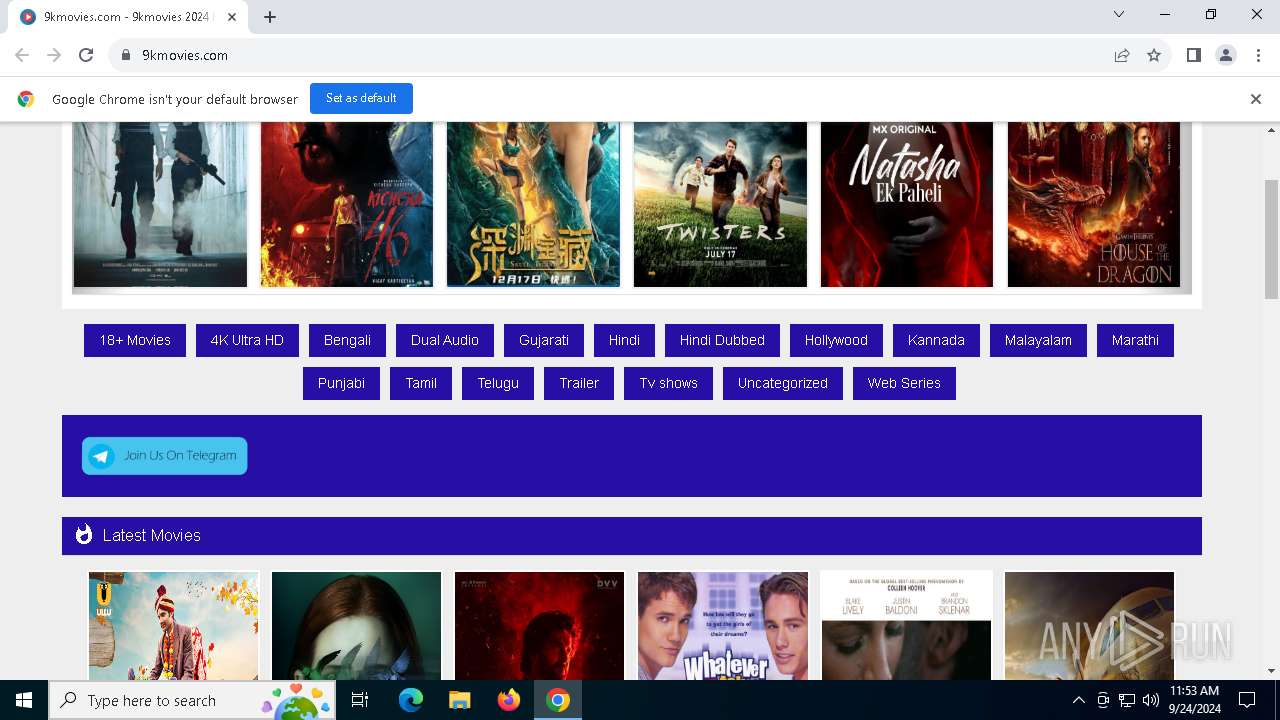Image resolution: width=1280 pixels, height=720 pixels.
Task: Open the Kichcha 46 movie poster
Action: (x=347, y=204)
